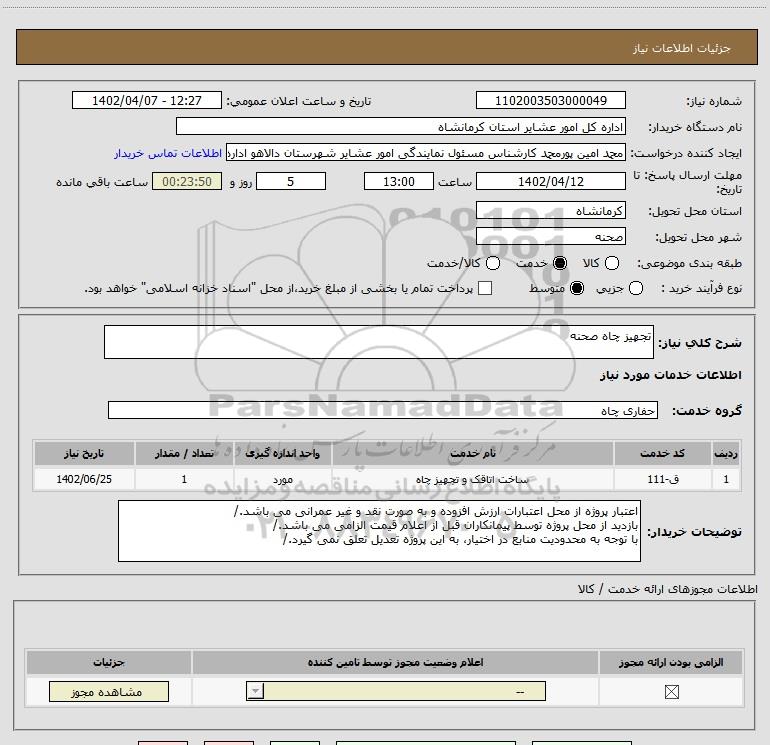Viewport: 770px width, 745px height.
Task: Click the response deadline date 1402/04/12
Action: (550, 181)
